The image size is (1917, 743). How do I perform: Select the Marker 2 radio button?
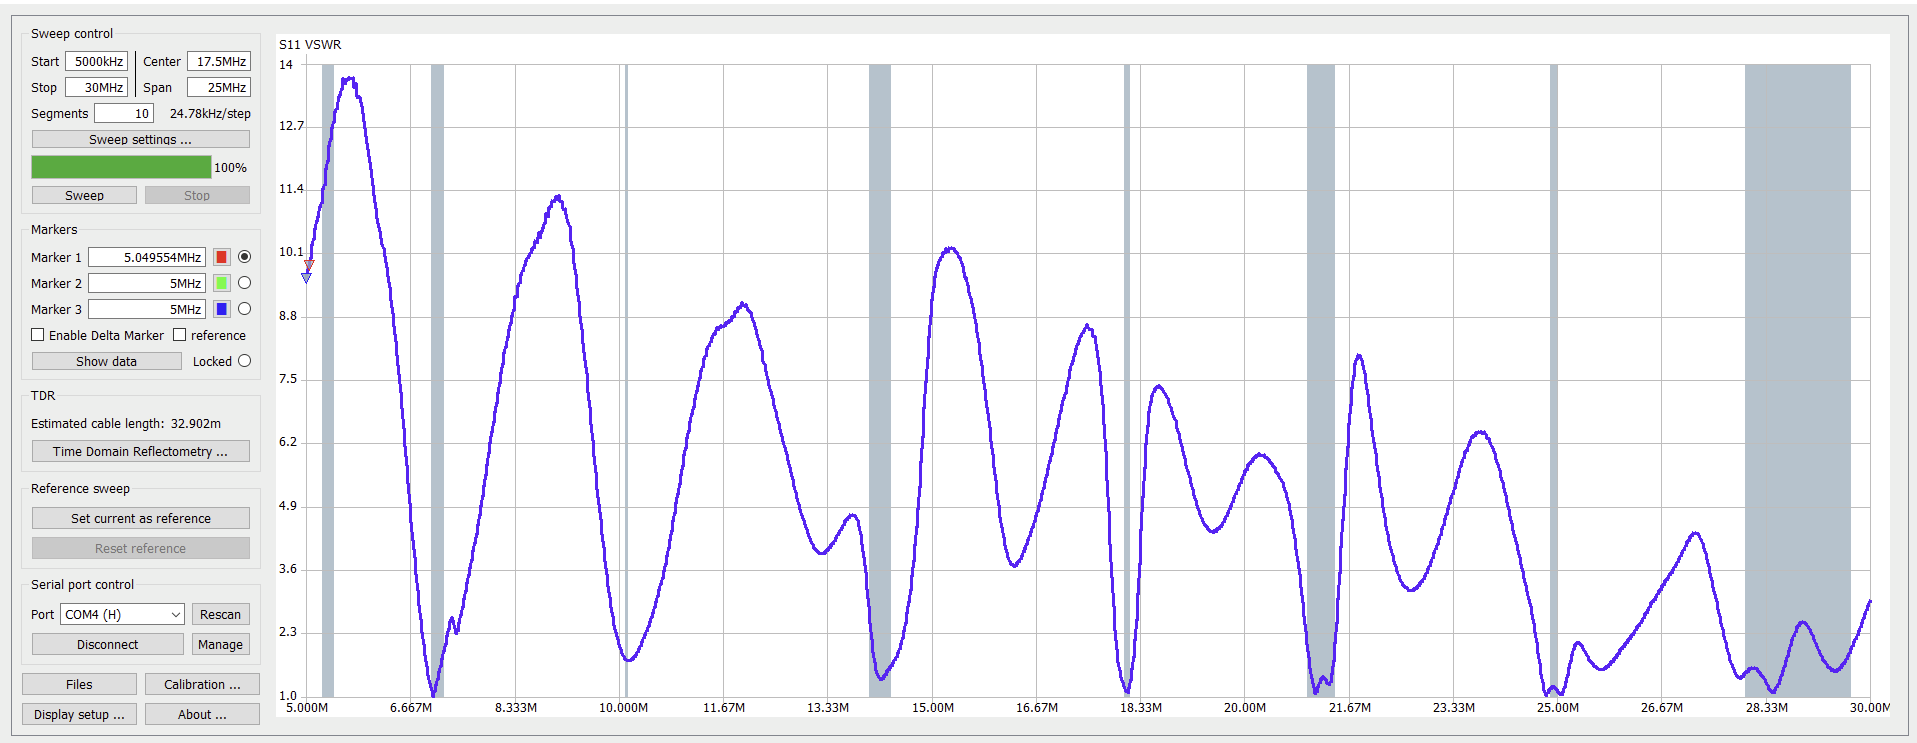coord(244,283)
